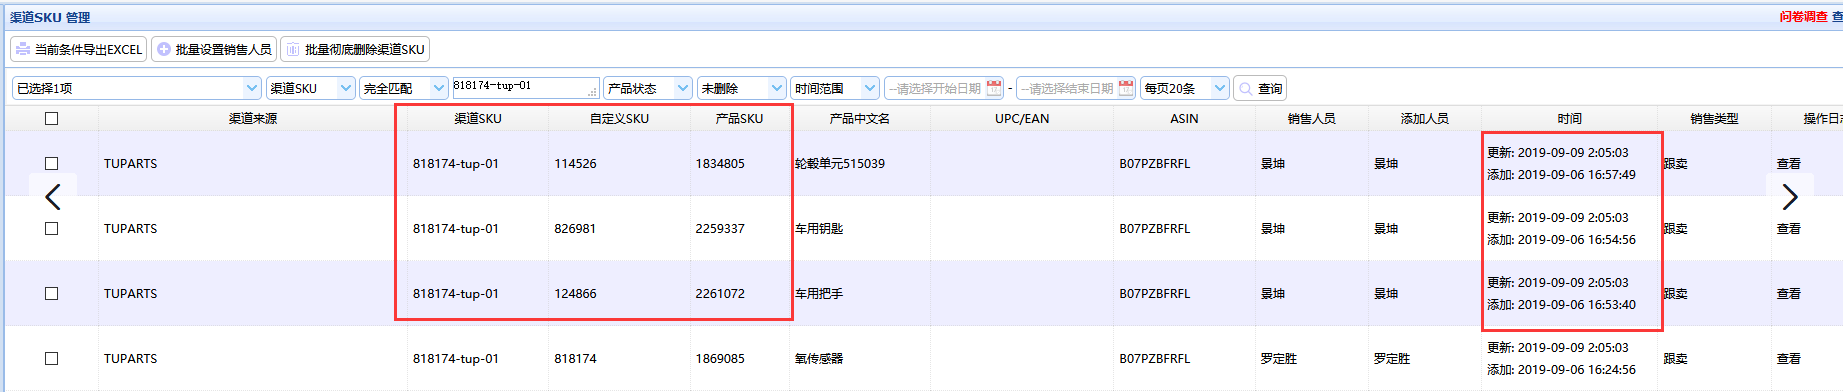
Task: Click the ASIN column header
Action: pyautogui.click(x=1184, y=118)
